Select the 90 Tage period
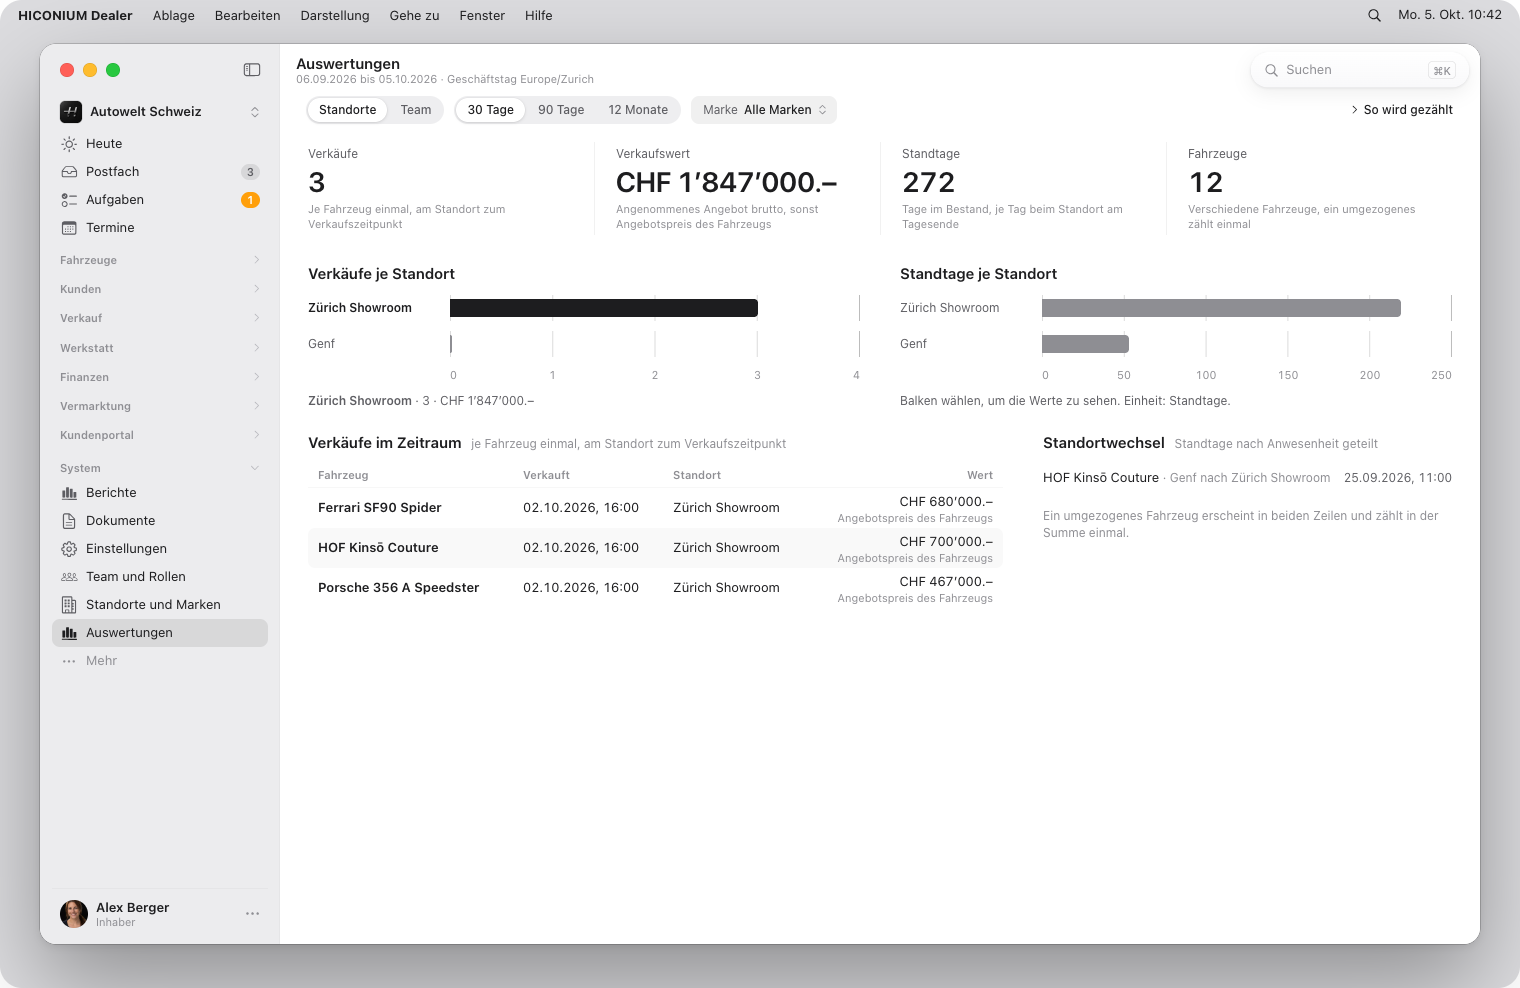The image size is (1520, 988). pyautogui.click(x=561, y=110)
